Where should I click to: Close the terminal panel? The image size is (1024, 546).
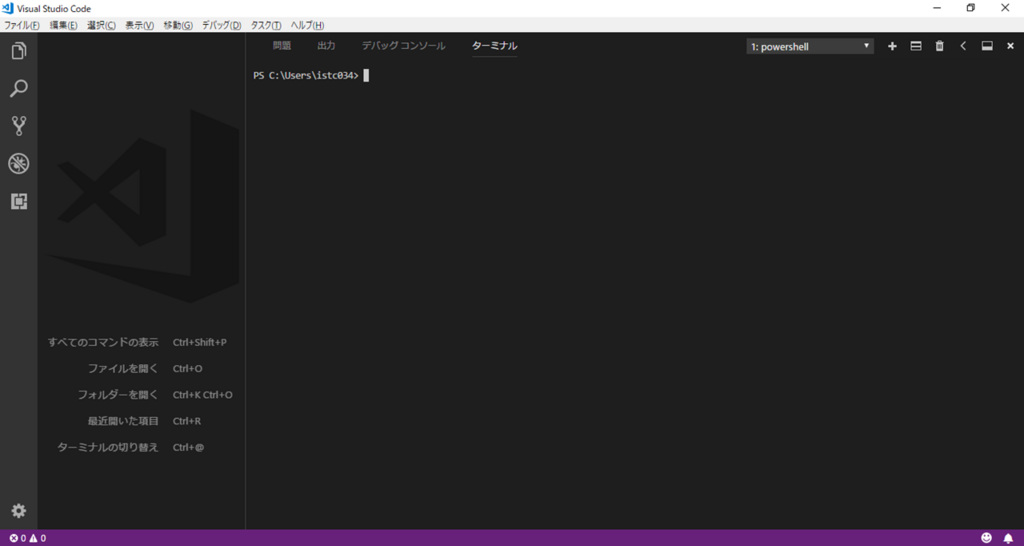coord(1010,46)
